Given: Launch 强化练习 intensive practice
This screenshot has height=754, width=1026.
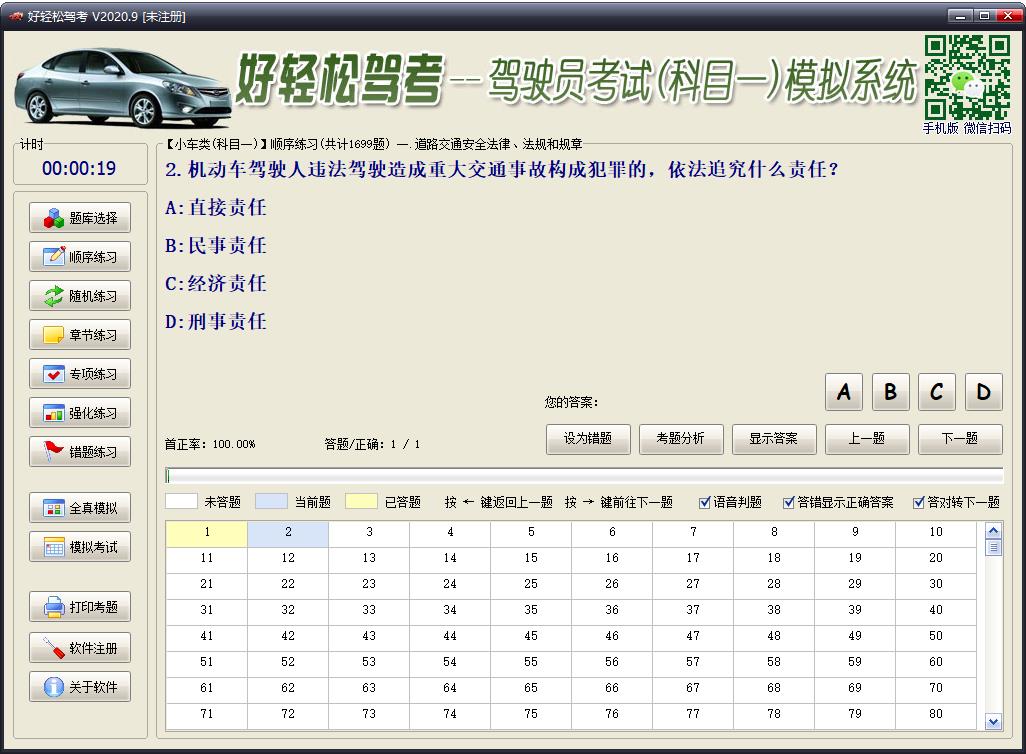Looking at the screenshot, I should (80, 413).
